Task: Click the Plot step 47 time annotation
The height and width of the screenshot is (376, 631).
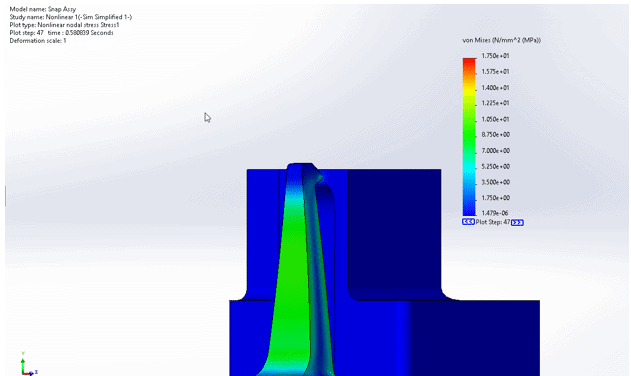Action: click(61, 33)
